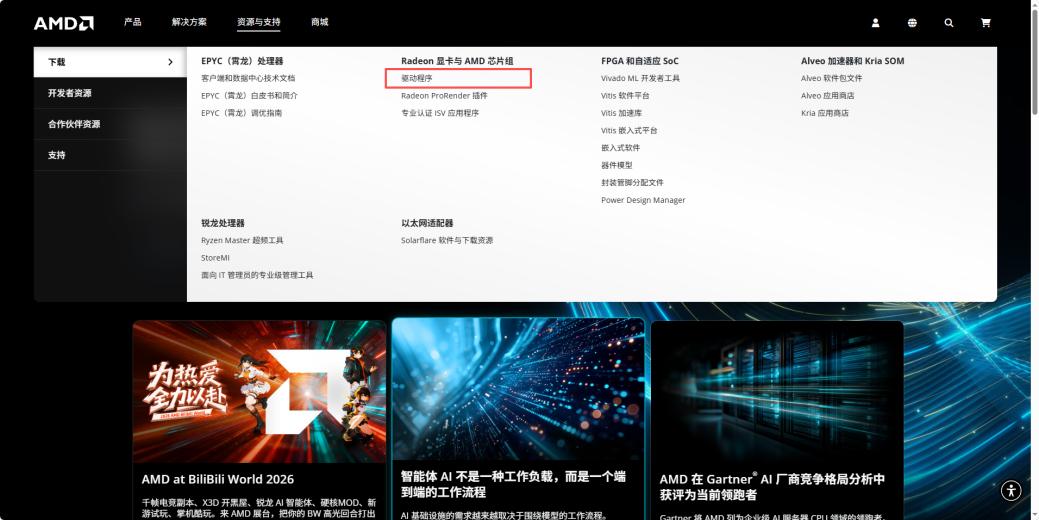
Task: Open the BiliBili World anime thumbnail
Action: coord(259,392)
